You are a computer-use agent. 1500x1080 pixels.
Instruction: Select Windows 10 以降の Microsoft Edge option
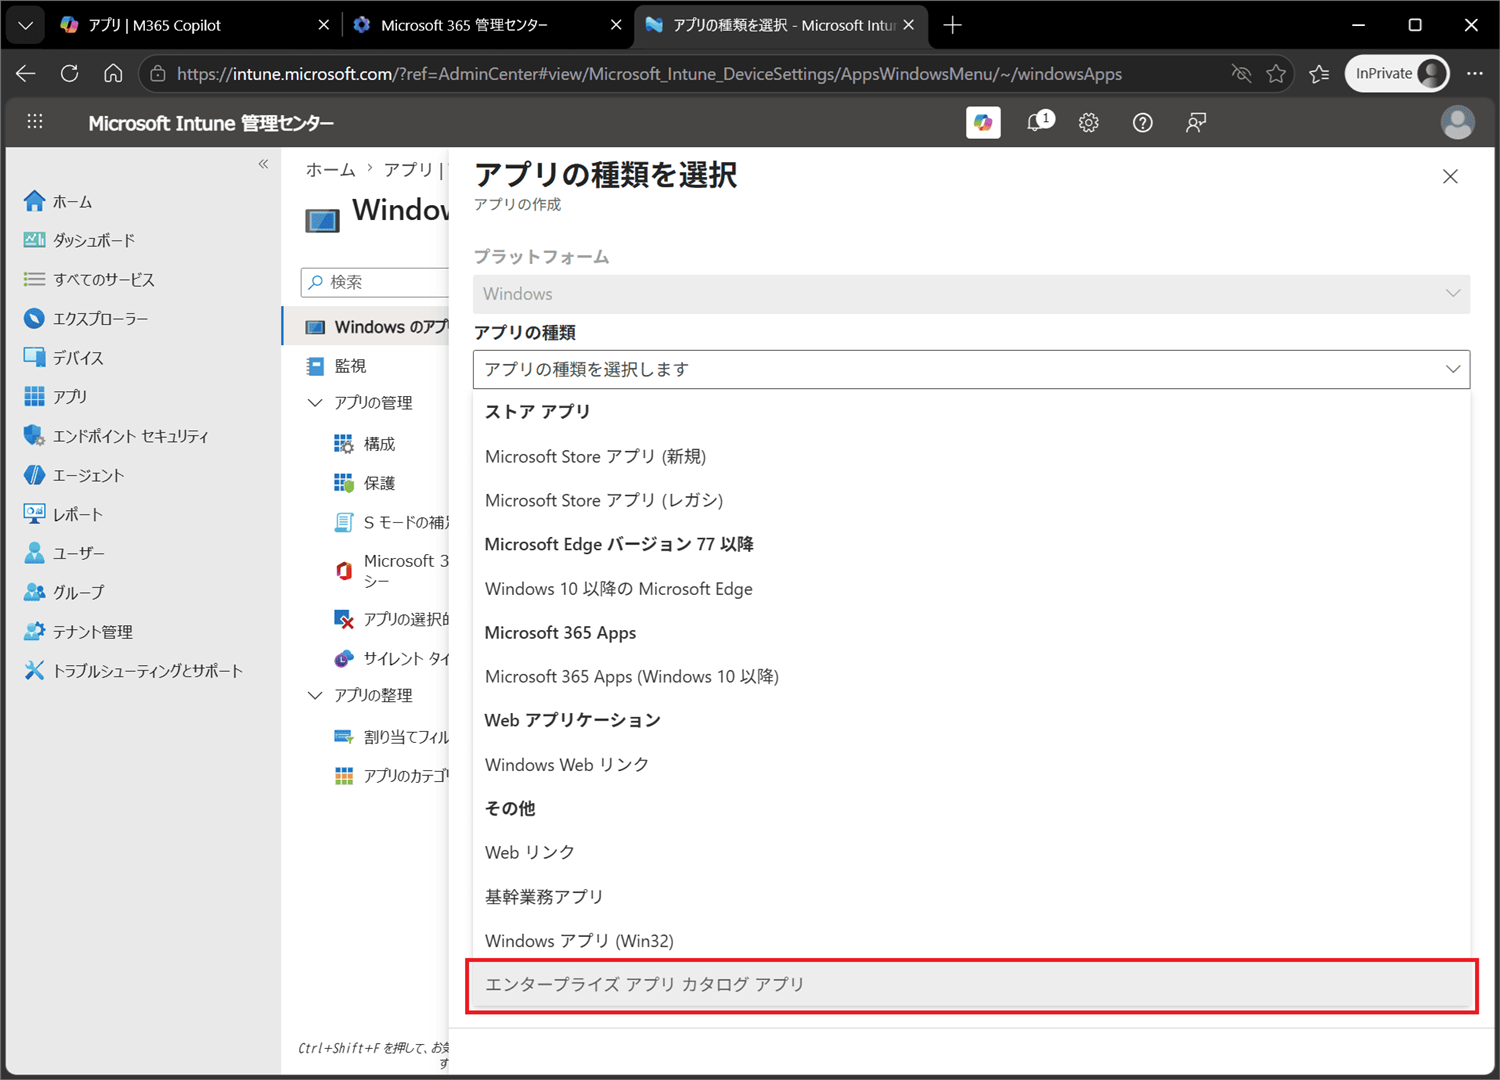[x=971, y=589]
